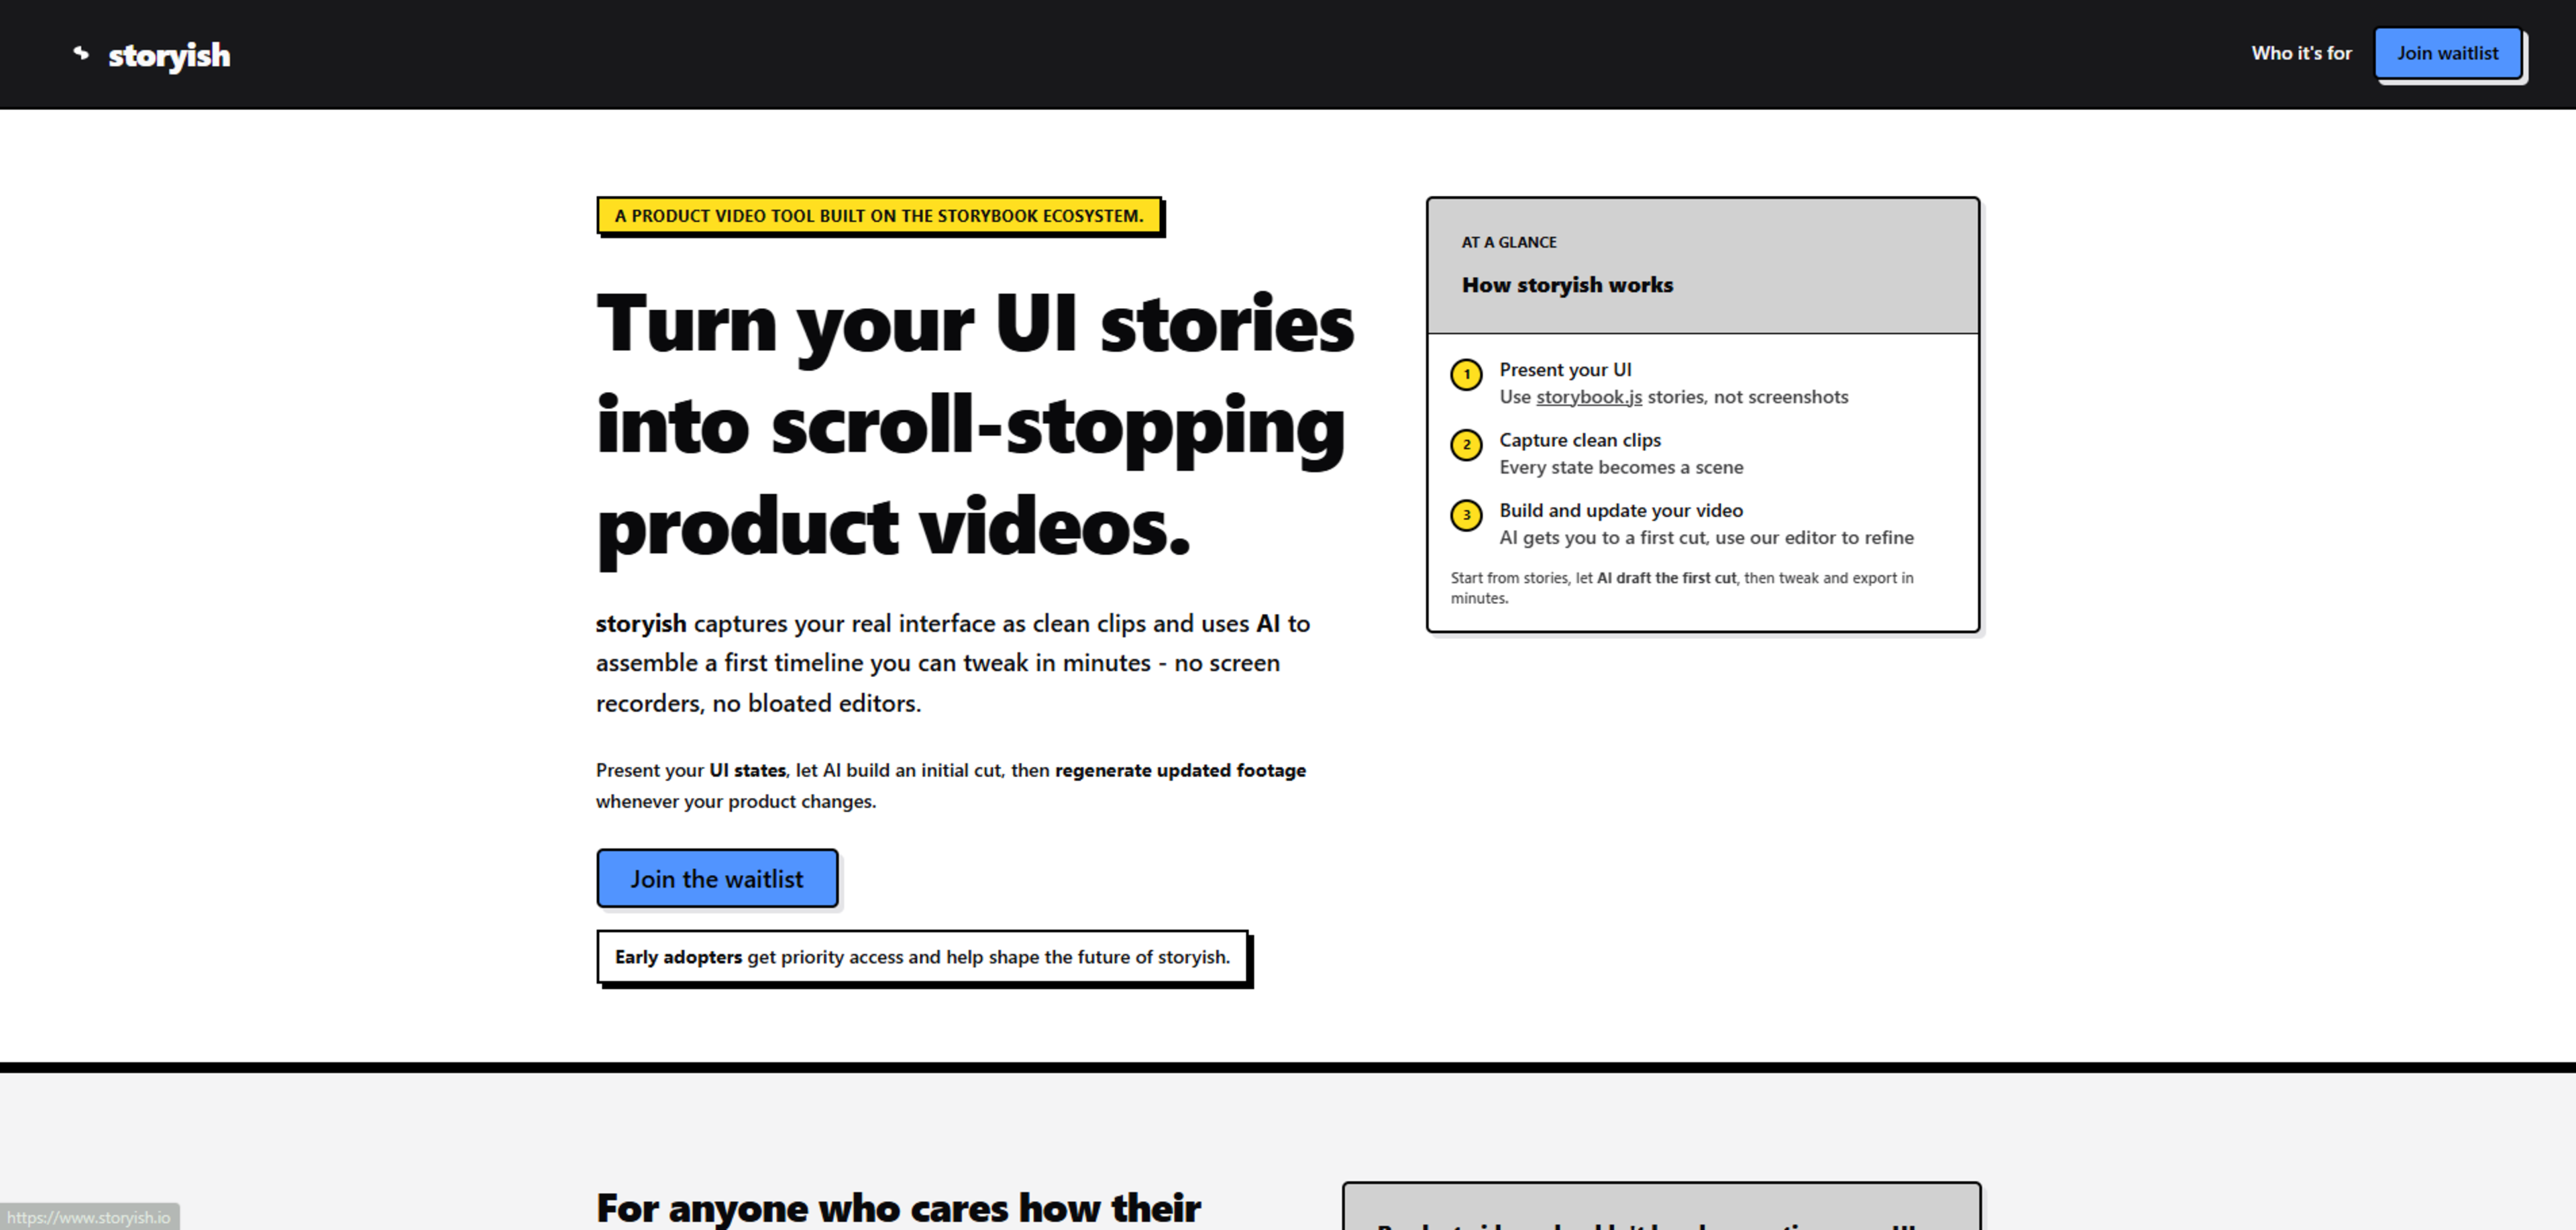Image resolution: width=2576 pixels, height=1230 pixels.
Task: Click the "Present your UI states" paragraph
Action: click(x=951, y=786)
